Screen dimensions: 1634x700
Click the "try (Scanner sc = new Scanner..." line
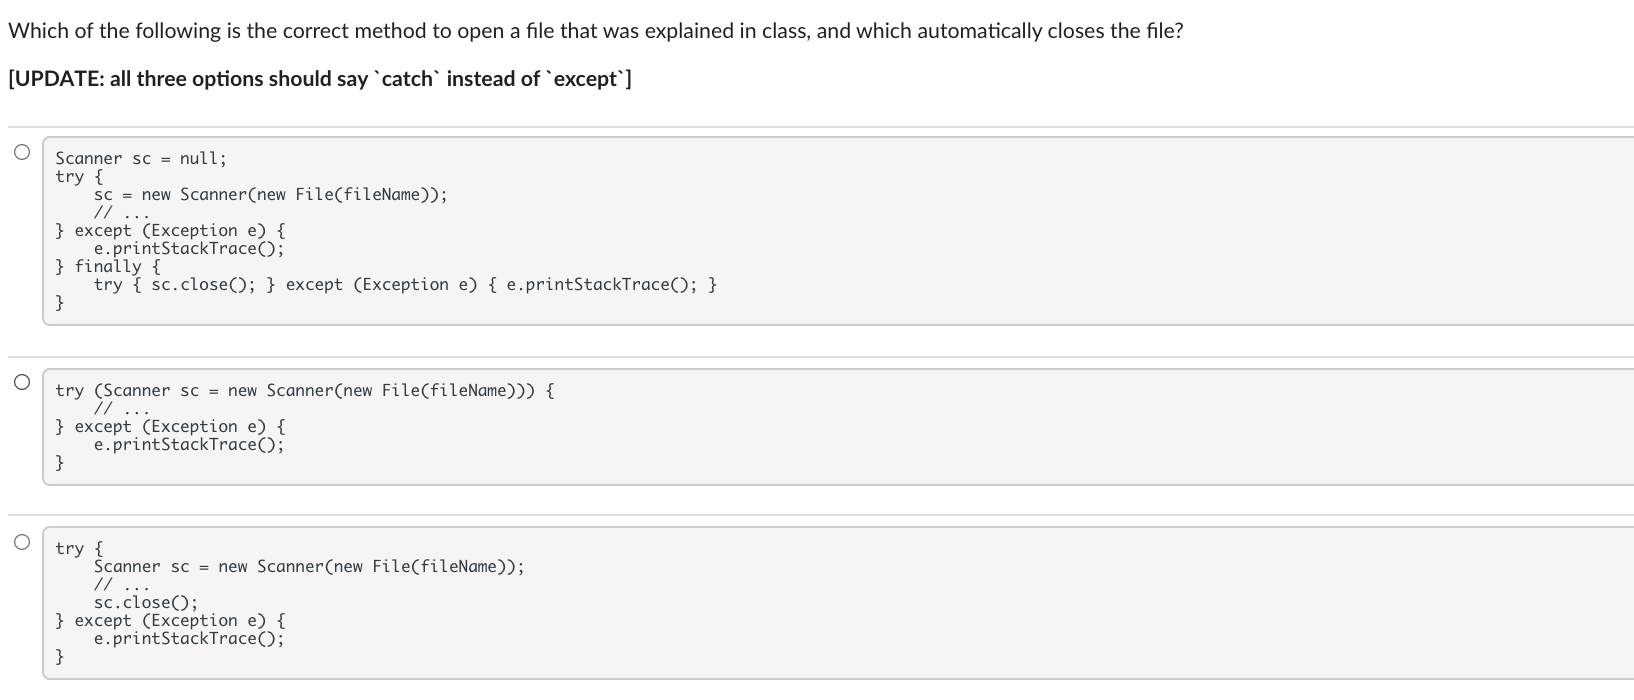pos(305,390)
